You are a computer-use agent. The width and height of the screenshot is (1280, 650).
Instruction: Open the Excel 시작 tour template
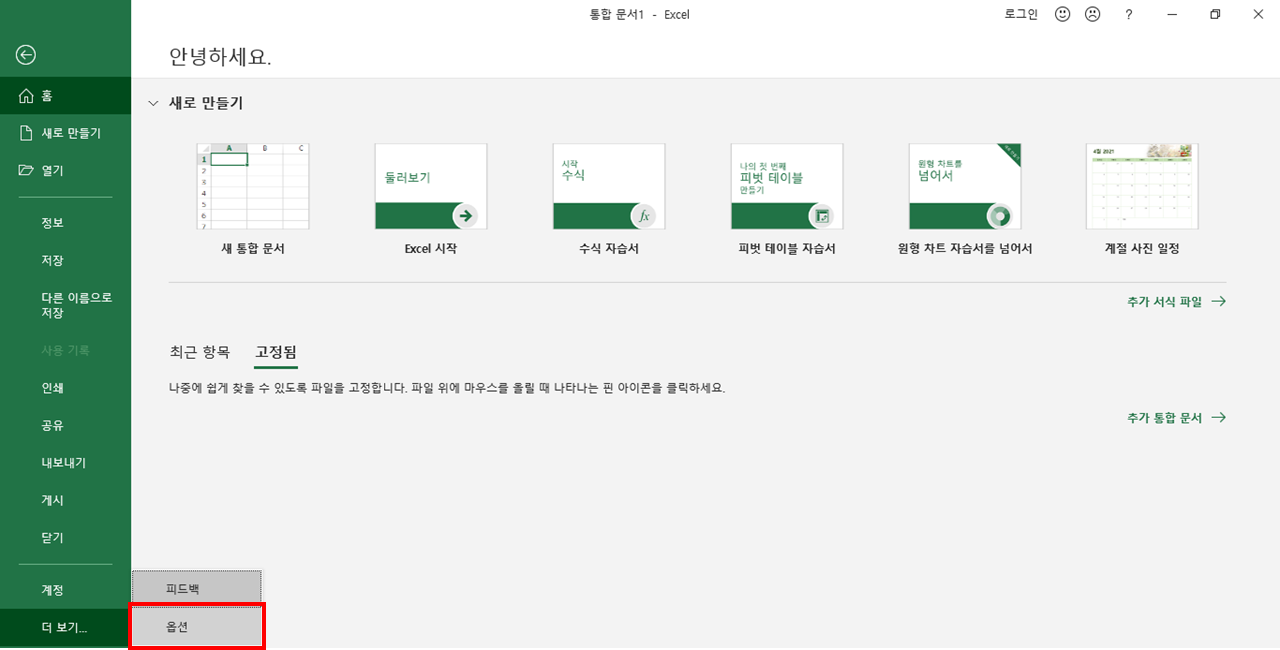(431, 200)
